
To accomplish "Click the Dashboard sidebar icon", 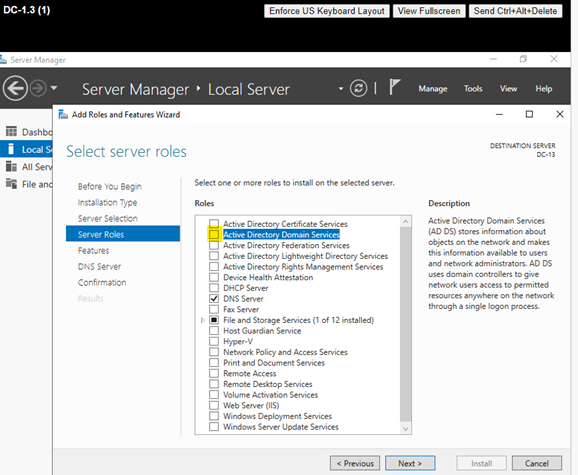I will click(x=11, y=132).
